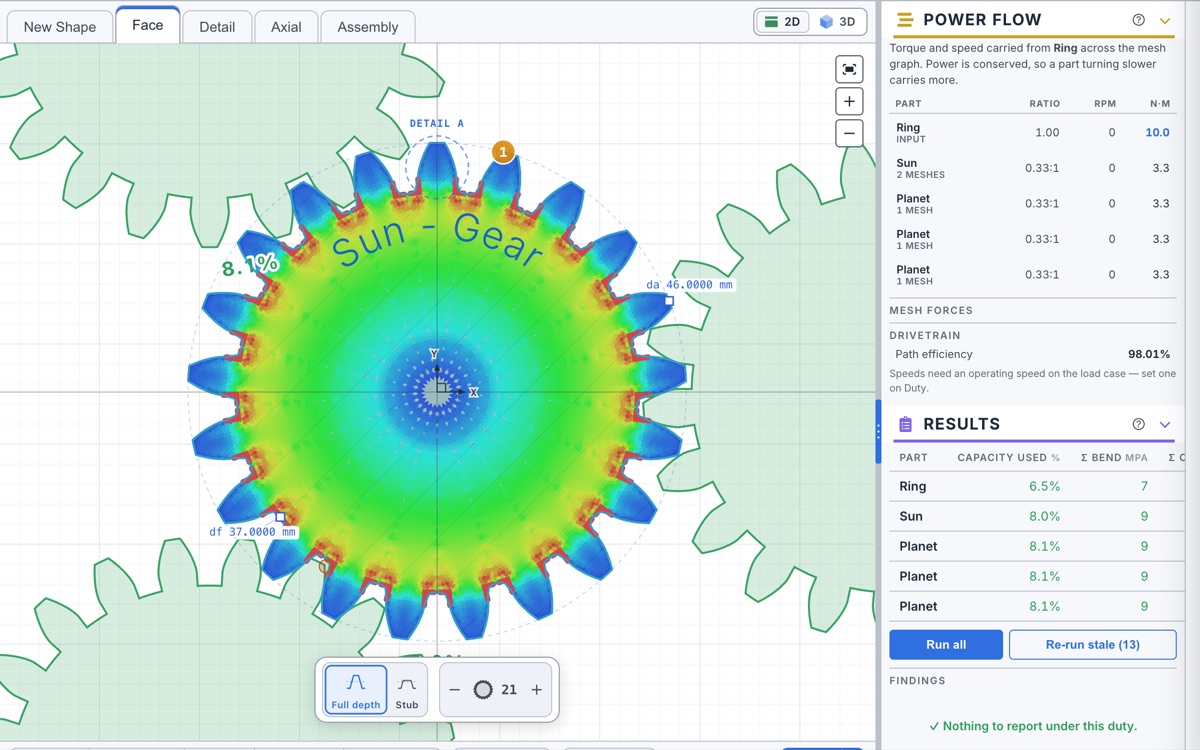The width and height of the screenshot is (1200, 750).
Task: Click the da dimension handle square
Action: [669, 300]
